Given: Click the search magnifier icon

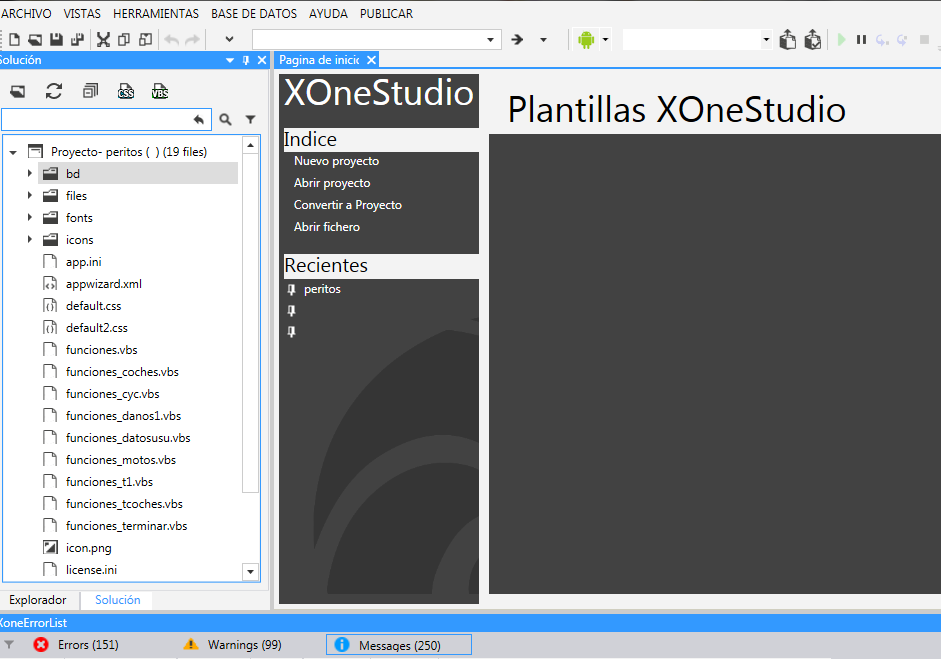Looking at the screenshot, I should coord(225,119).
